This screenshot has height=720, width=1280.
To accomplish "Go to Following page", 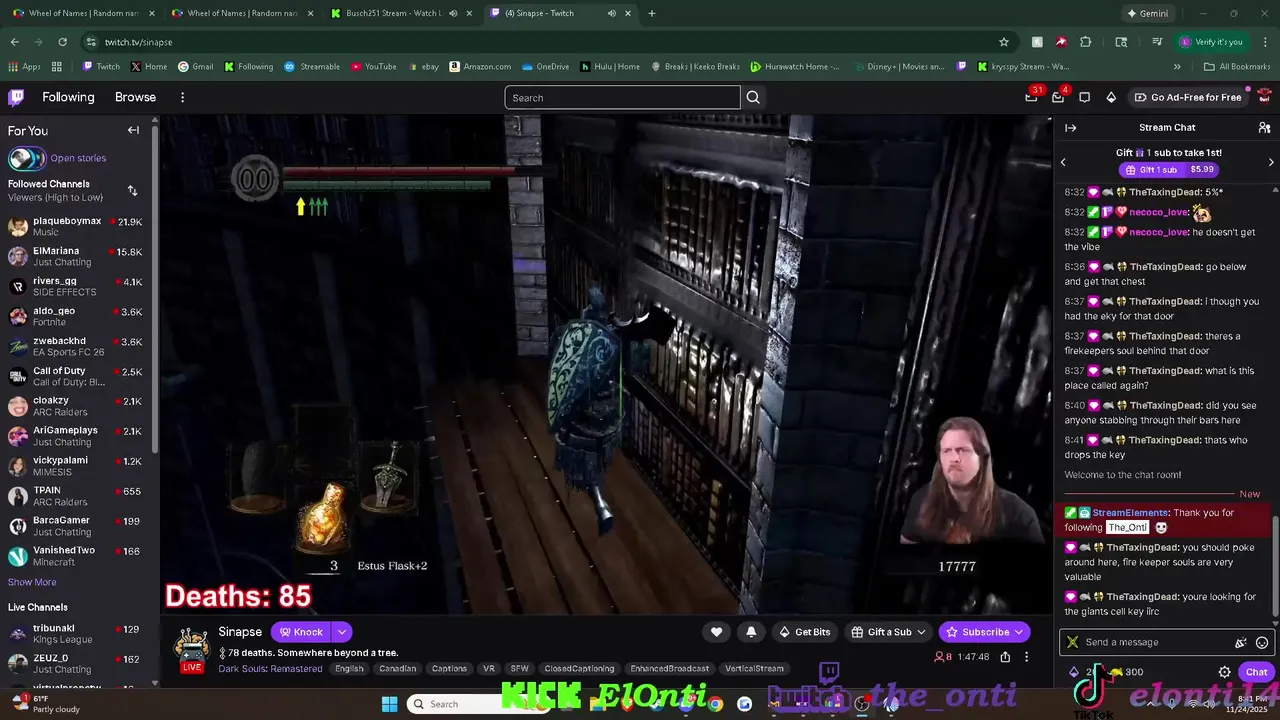I will click(x=68, y=97).
